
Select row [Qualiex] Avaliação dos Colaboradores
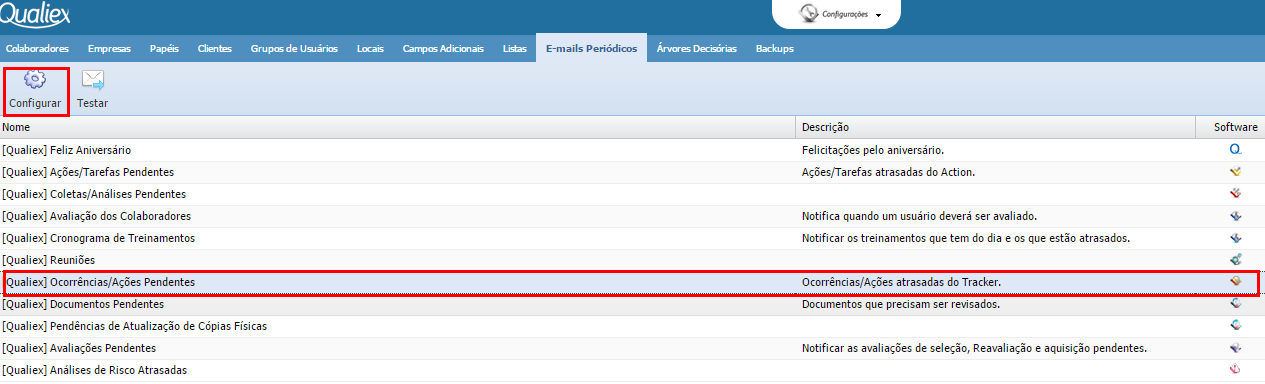pyautogui.click(x=632, y=216)
